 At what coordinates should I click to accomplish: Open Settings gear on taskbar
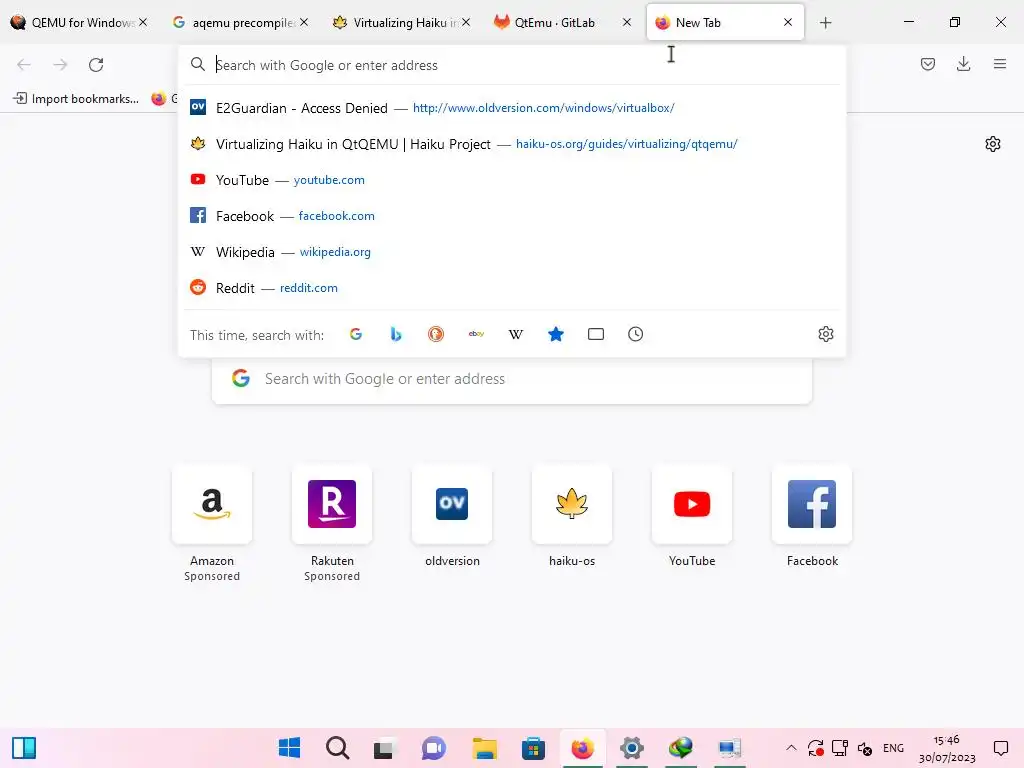coord(632,748)
